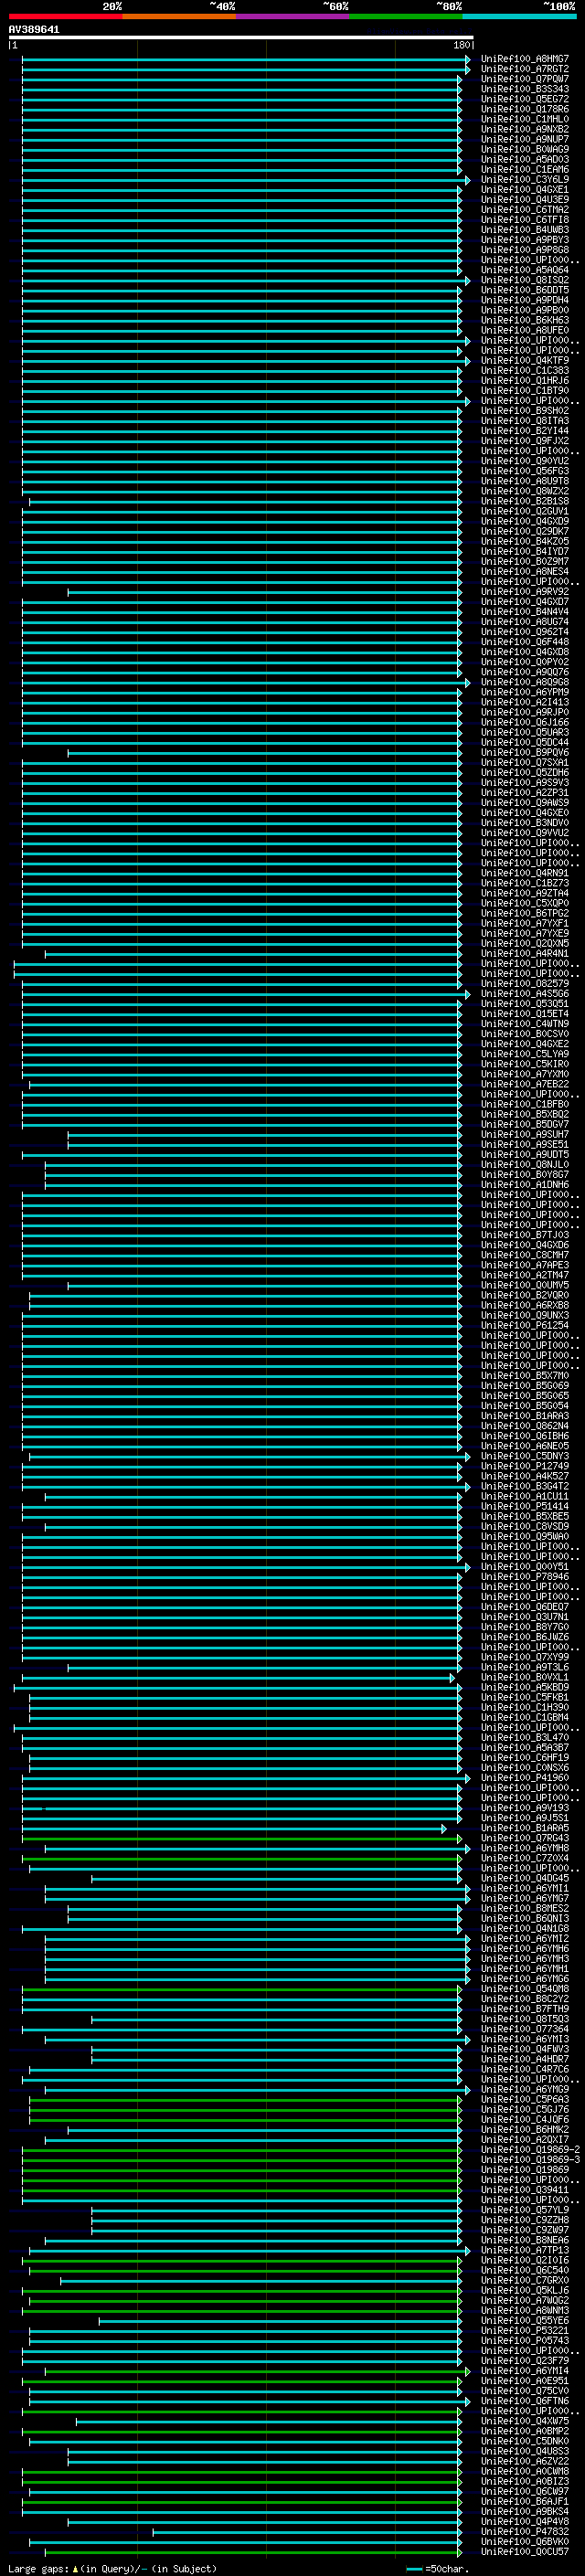Click alignment bar of UniRef100_A8HMG7

pos(245,60)
